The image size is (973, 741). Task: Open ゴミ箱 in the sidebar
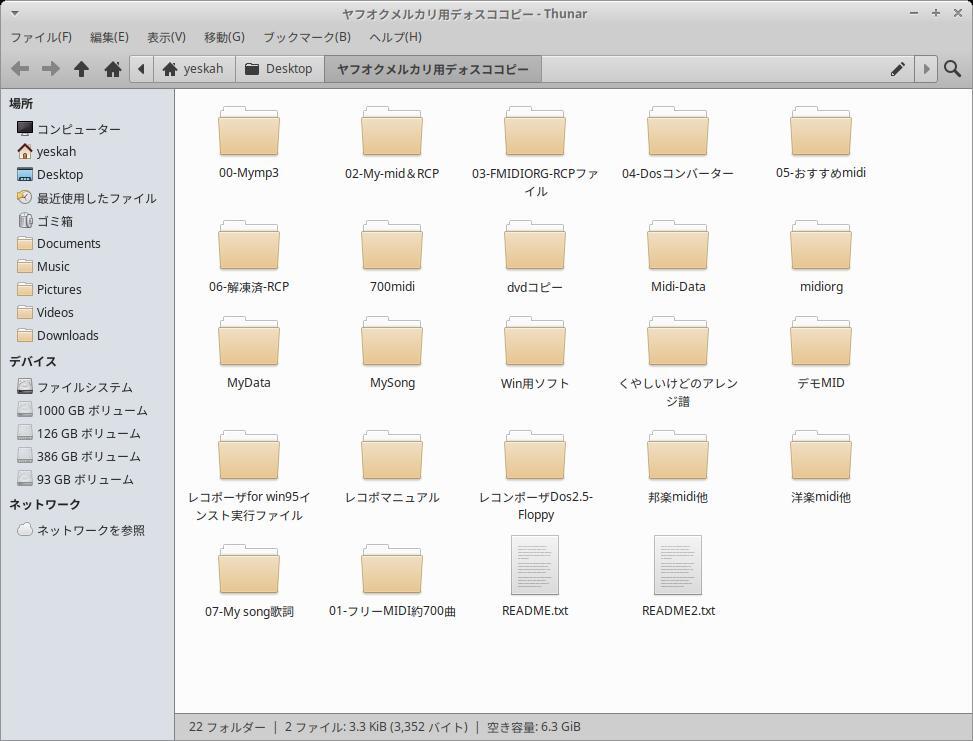pos(55,221)
